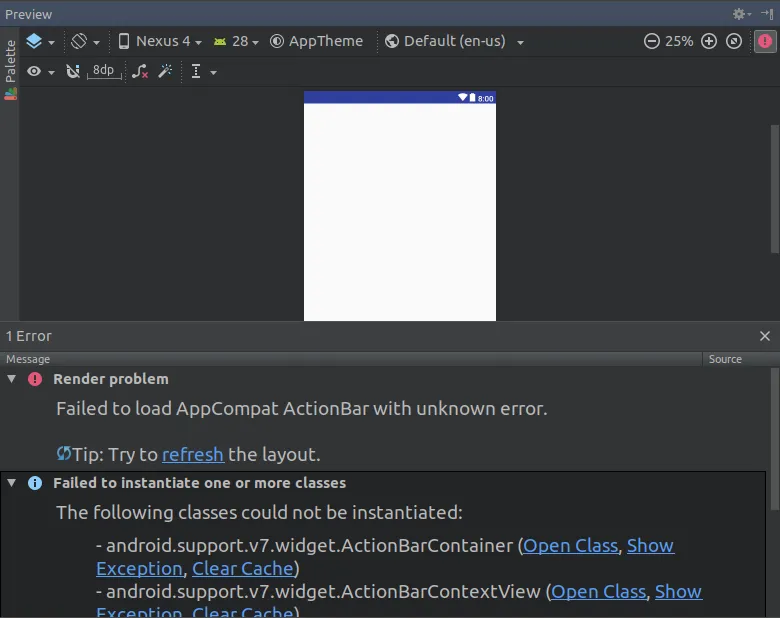The width and height of the screenshot is (780, 618).
Task: Click the refresh icon beside Tip
Action: click(64, 453)
